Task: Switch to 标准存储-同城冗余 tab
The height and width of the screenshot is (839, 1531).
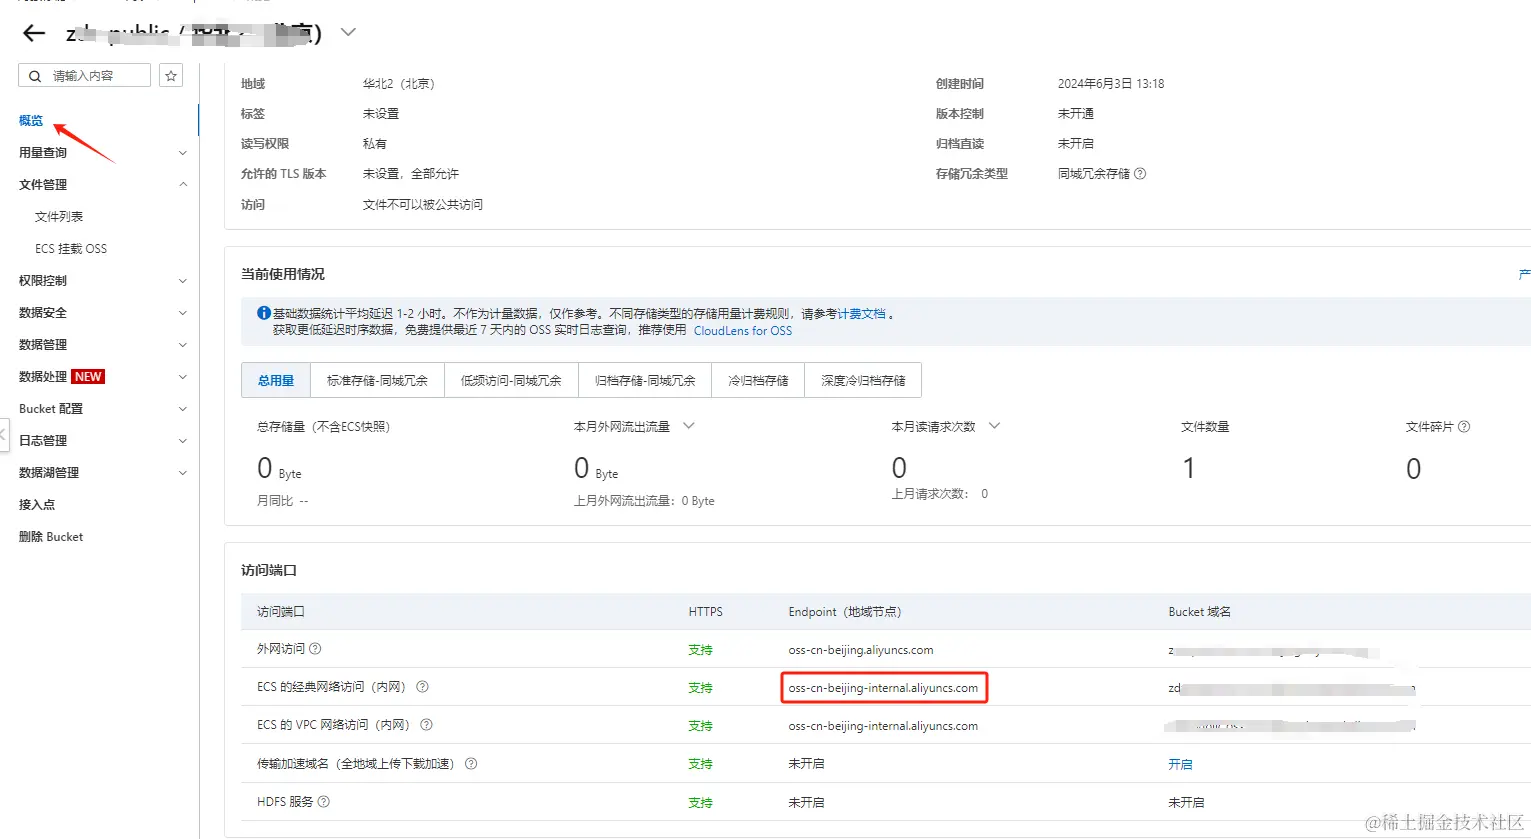Action: [x=377, y=381]
